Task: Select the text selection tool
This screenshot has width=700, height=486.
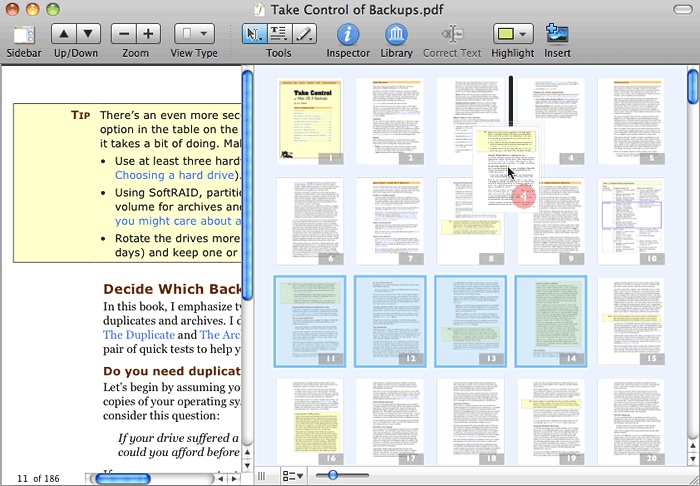Action: [x=279, y=33]
